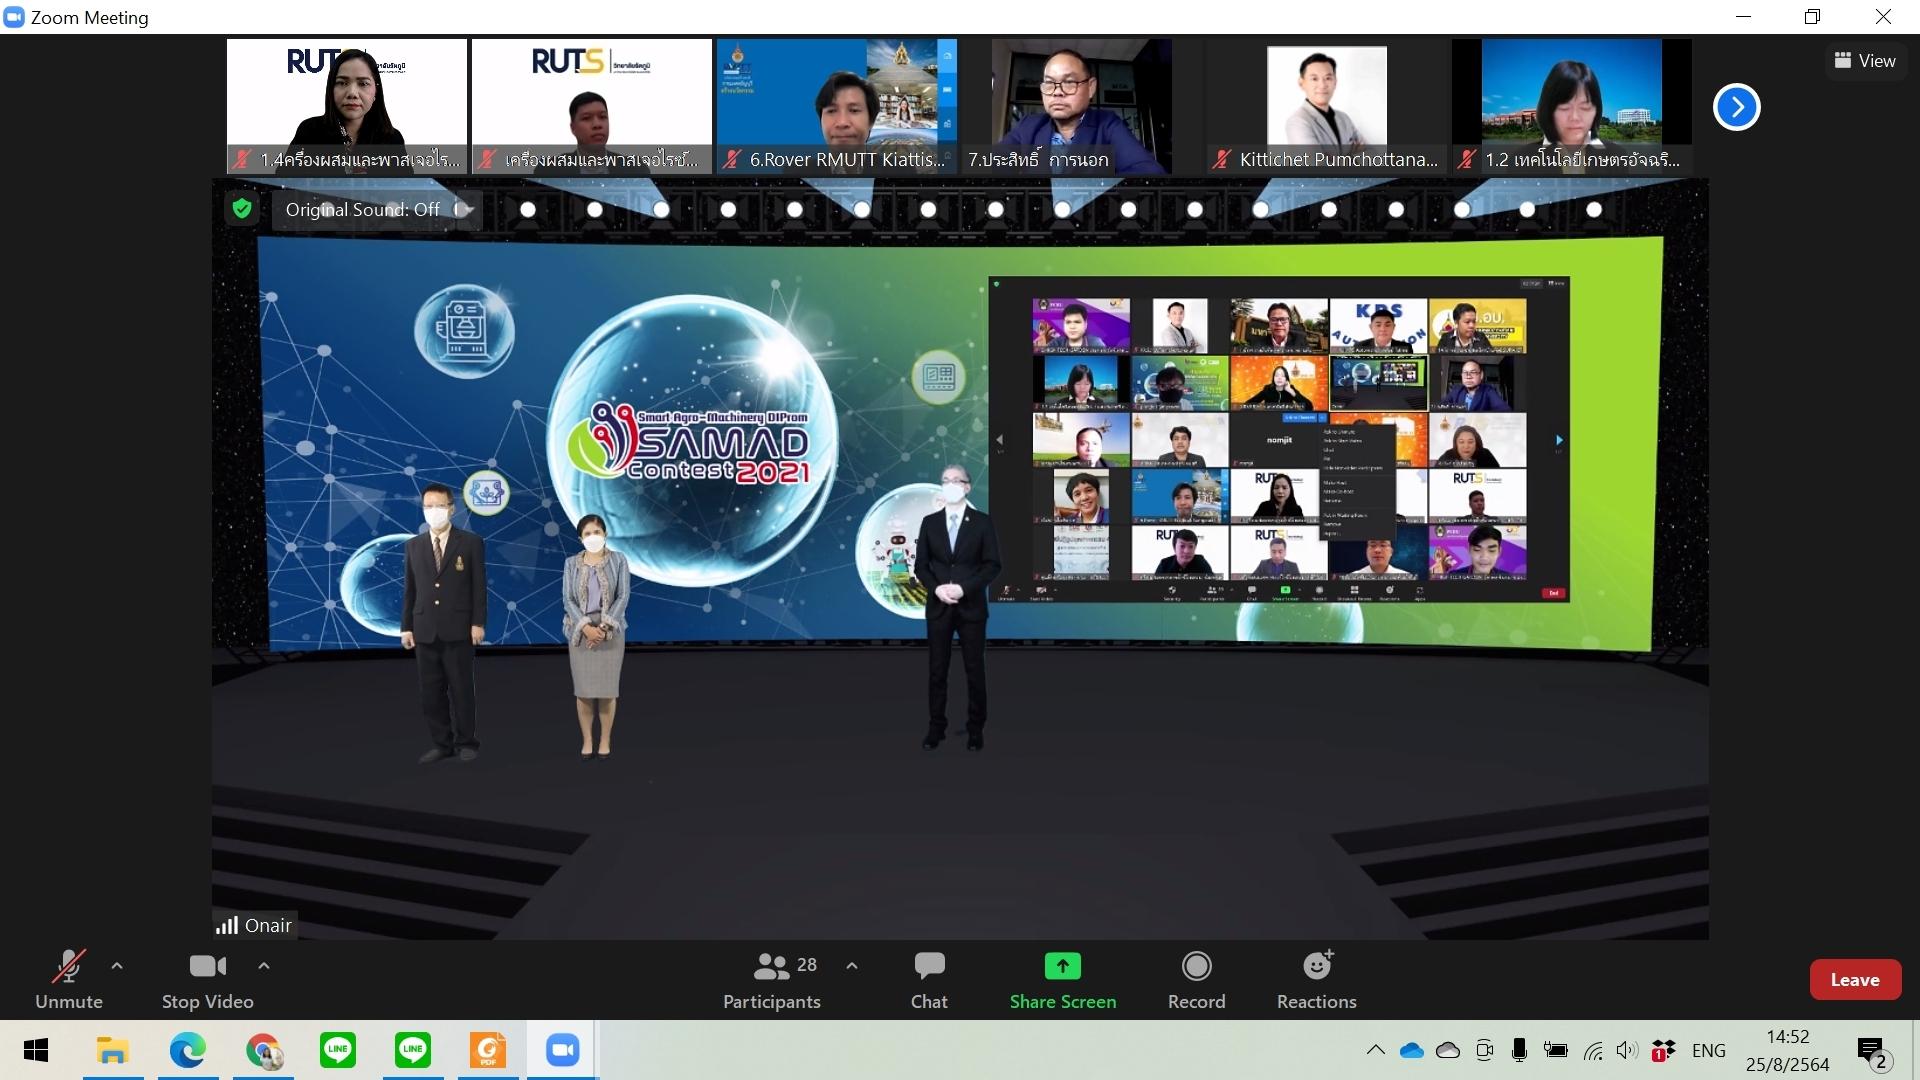Show hidden system tray icons chevron
The width and height of the screenshot is (1920, 1080).
(x=1376, y=1050)
